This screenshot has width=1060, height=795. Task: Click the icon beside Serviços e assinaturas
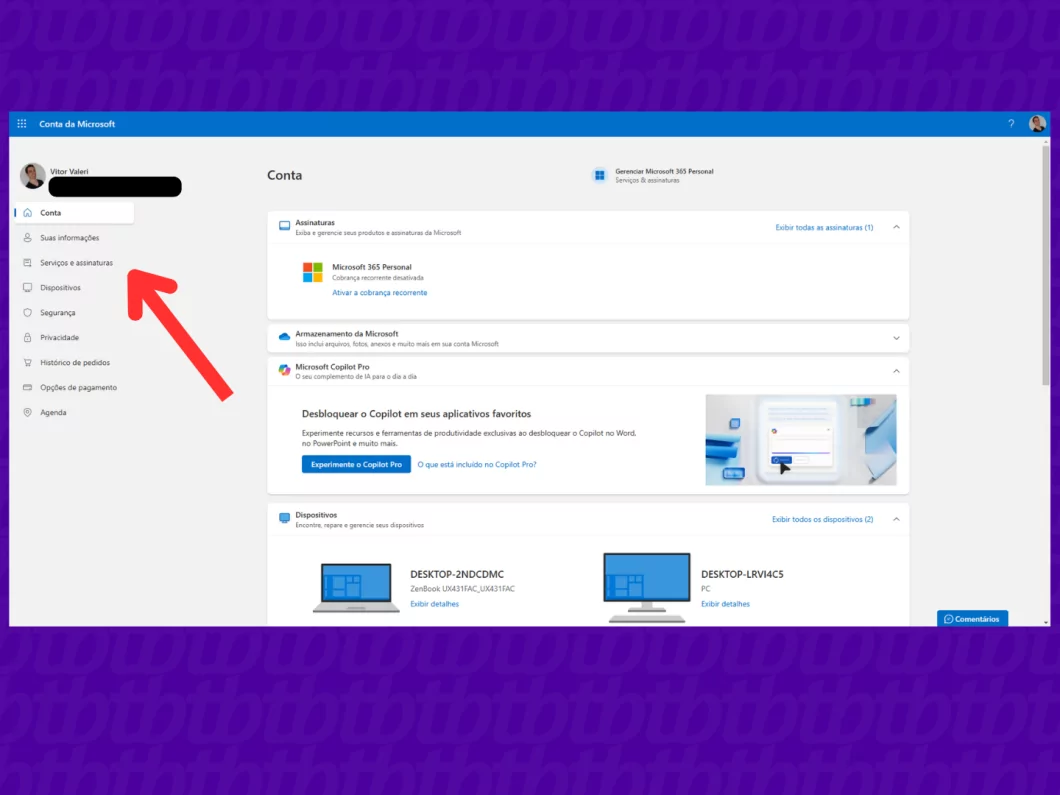pyautogui.click(x=28, y=263)
